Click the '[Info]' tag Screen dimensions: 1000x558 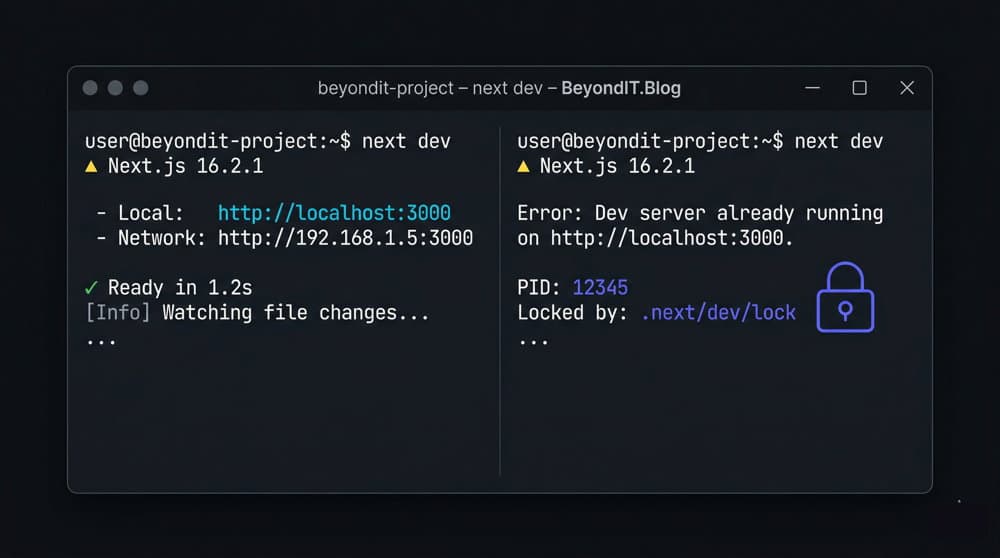[118, 312]
